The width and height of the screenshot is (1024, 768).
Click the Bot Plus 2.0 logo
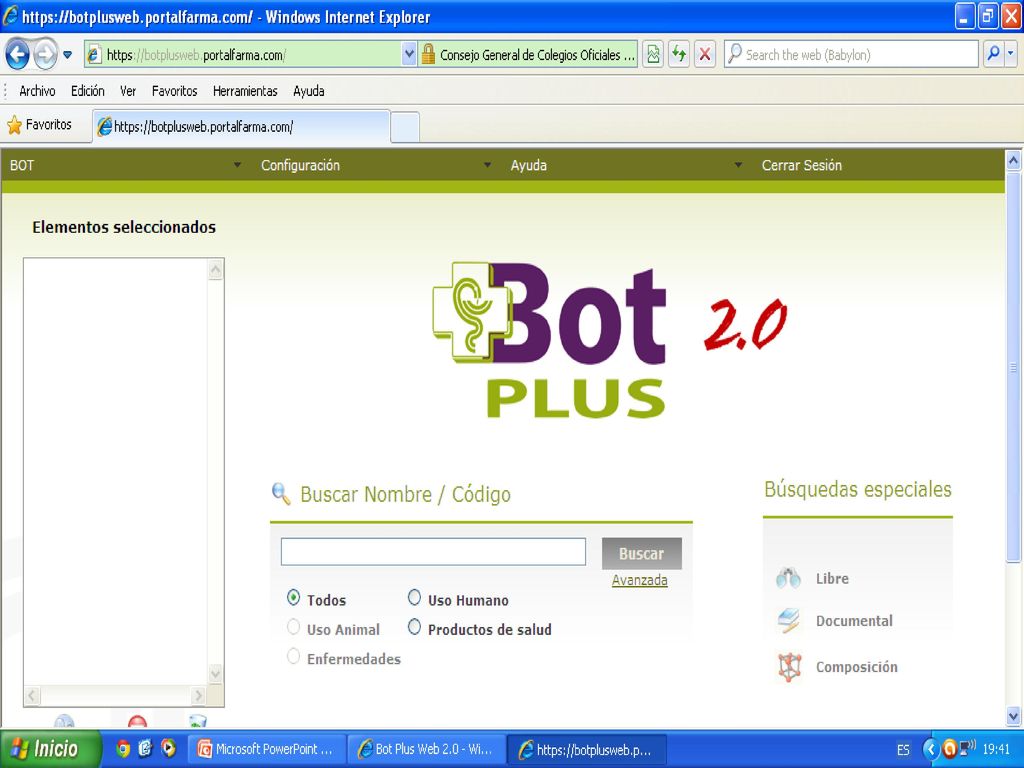[609, 340]
